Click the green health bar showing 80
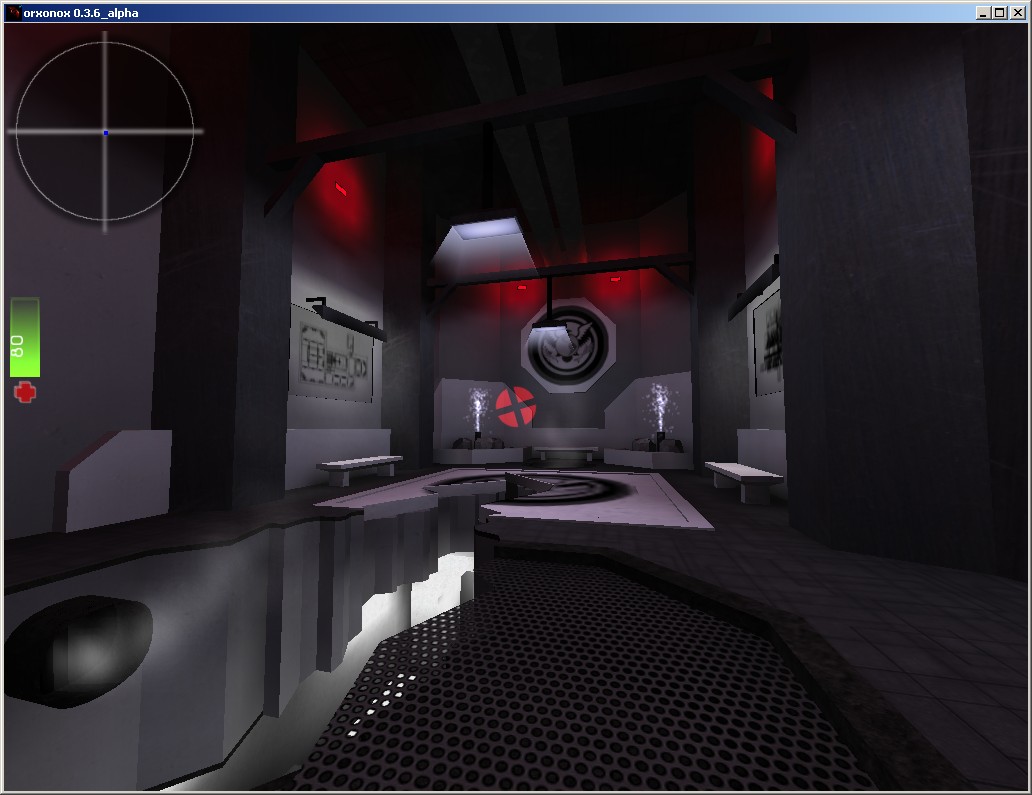 coord(25,338)
